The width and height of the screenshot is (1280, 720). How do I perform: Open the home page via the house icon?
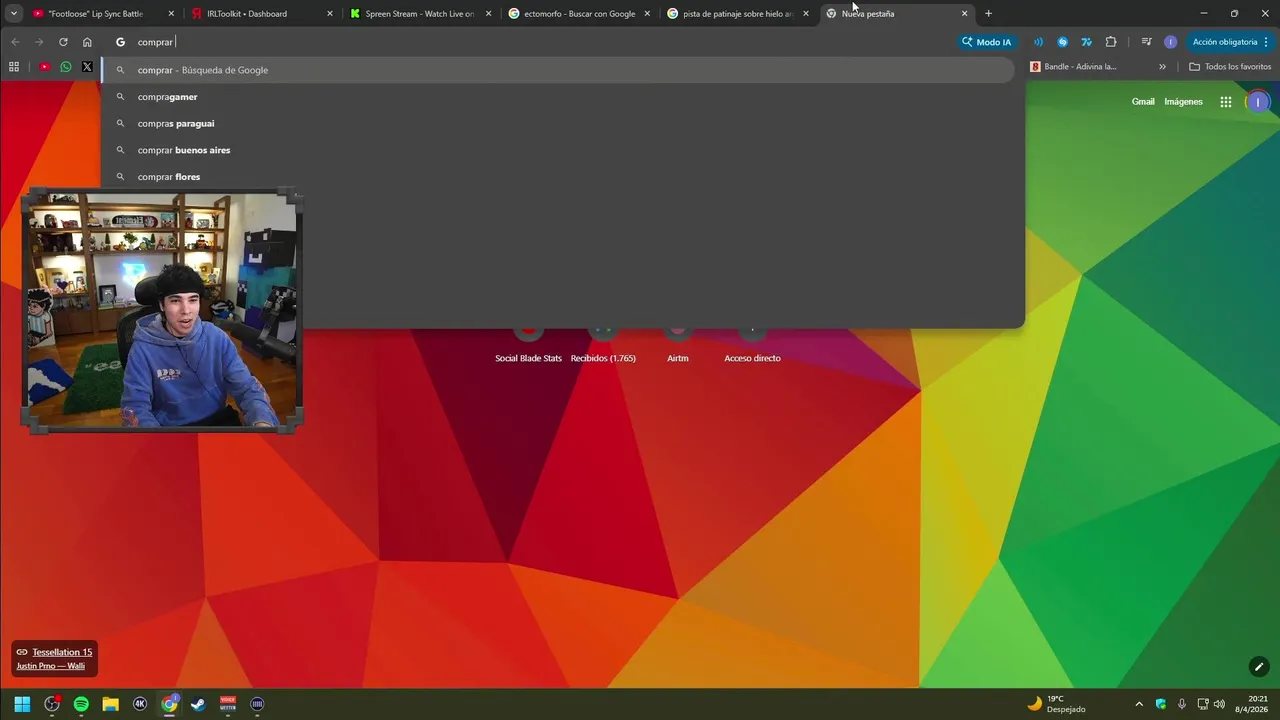(x=87, y=42)
